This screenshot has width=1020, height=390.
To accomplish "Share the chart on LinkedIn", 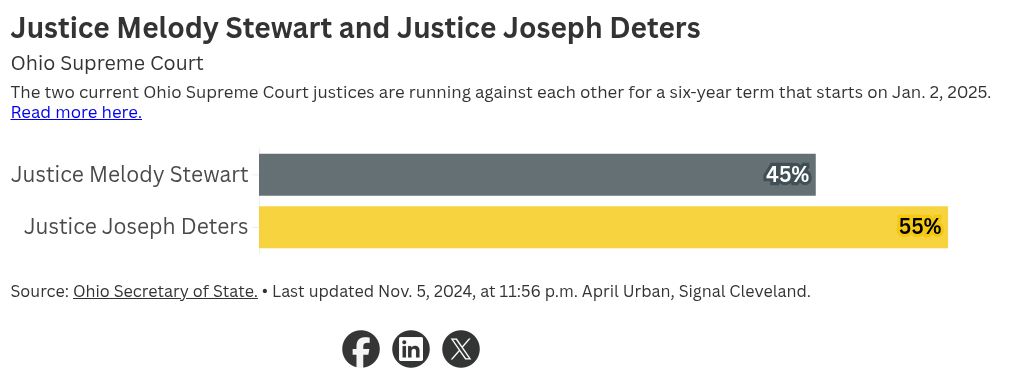I will 410,349.
